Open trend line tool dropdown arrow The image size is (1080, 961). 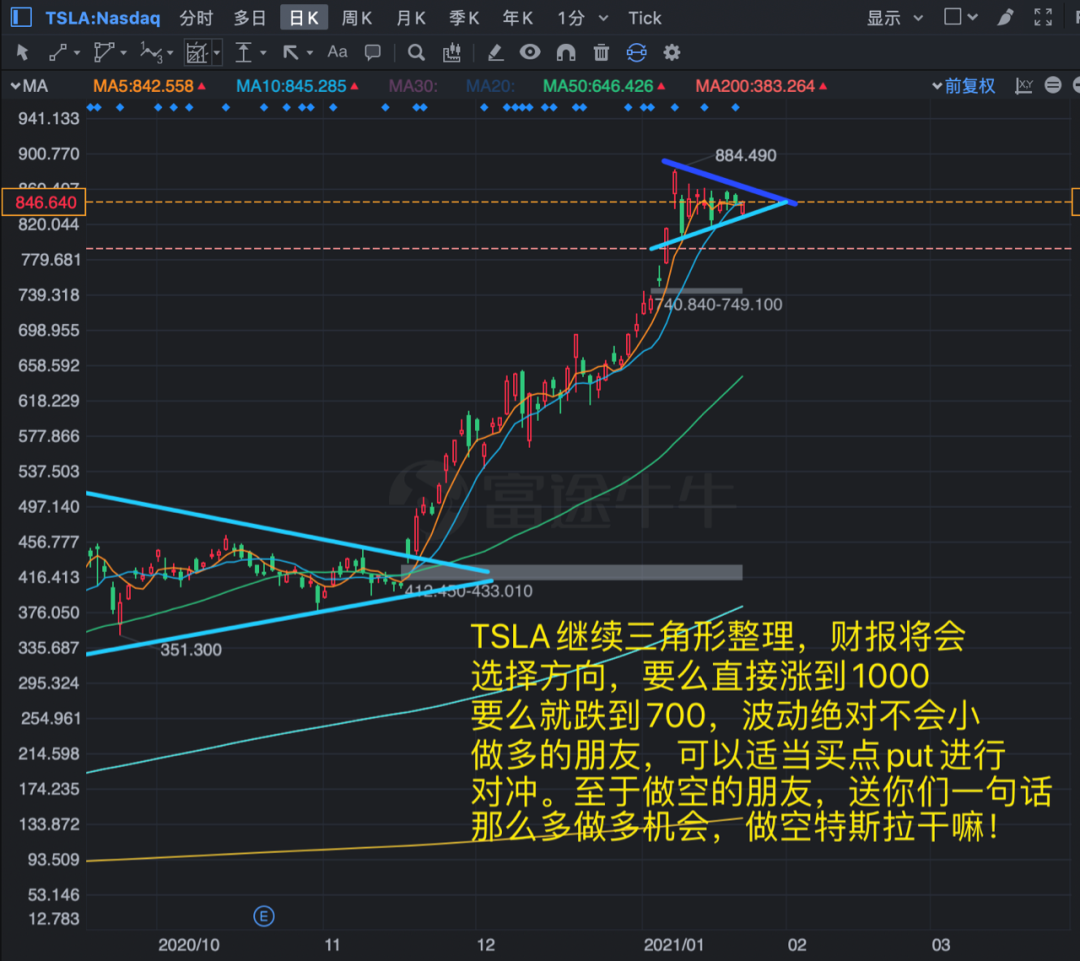pos(76,53)
